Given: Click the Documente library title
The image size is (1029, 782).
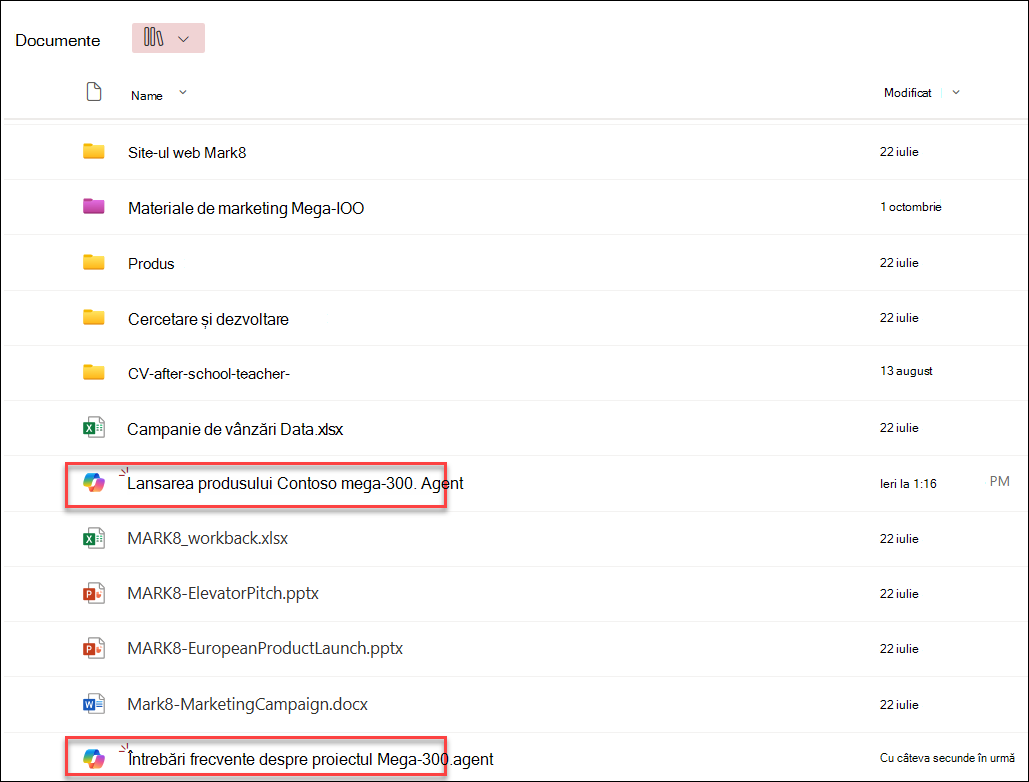Looking at the screenshot, I should tap(58, 41).
